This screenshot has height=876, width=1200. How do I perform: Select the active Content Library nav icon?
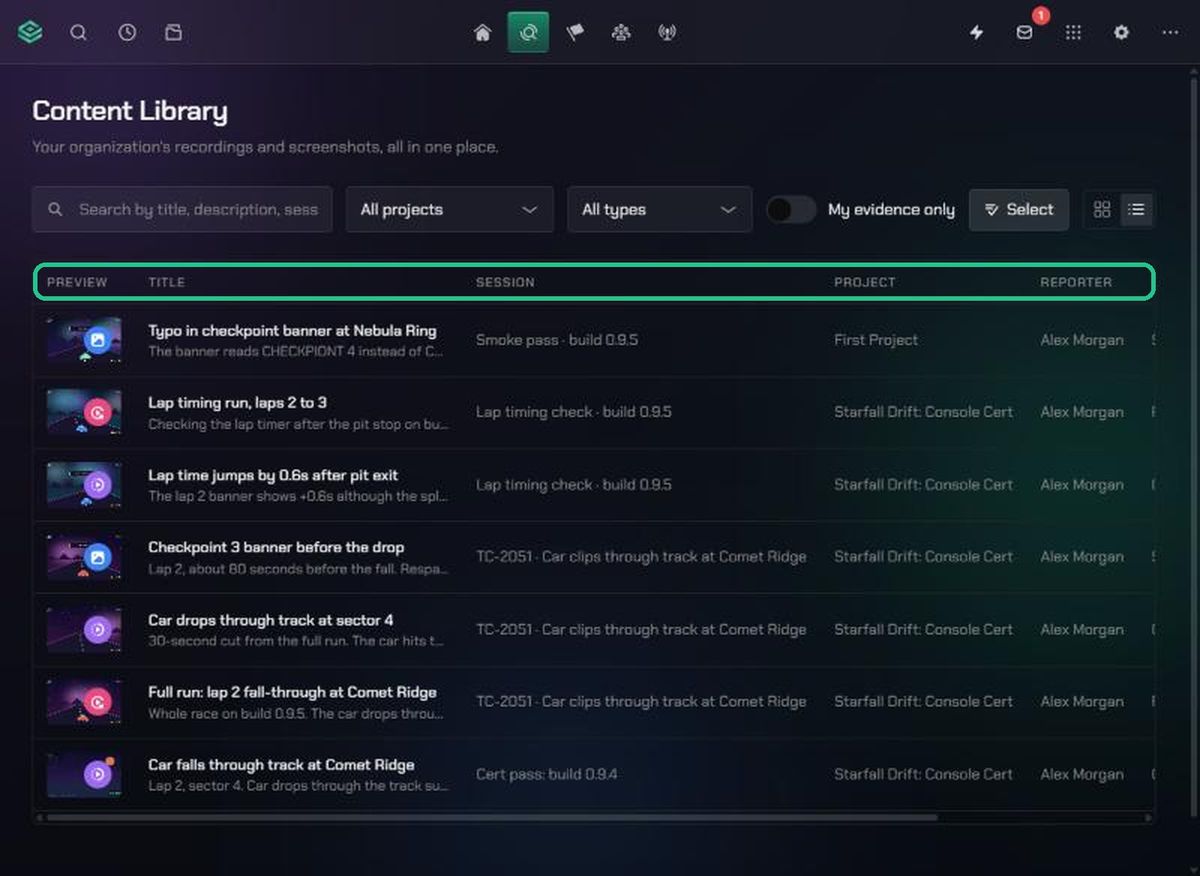click(528, 33)
